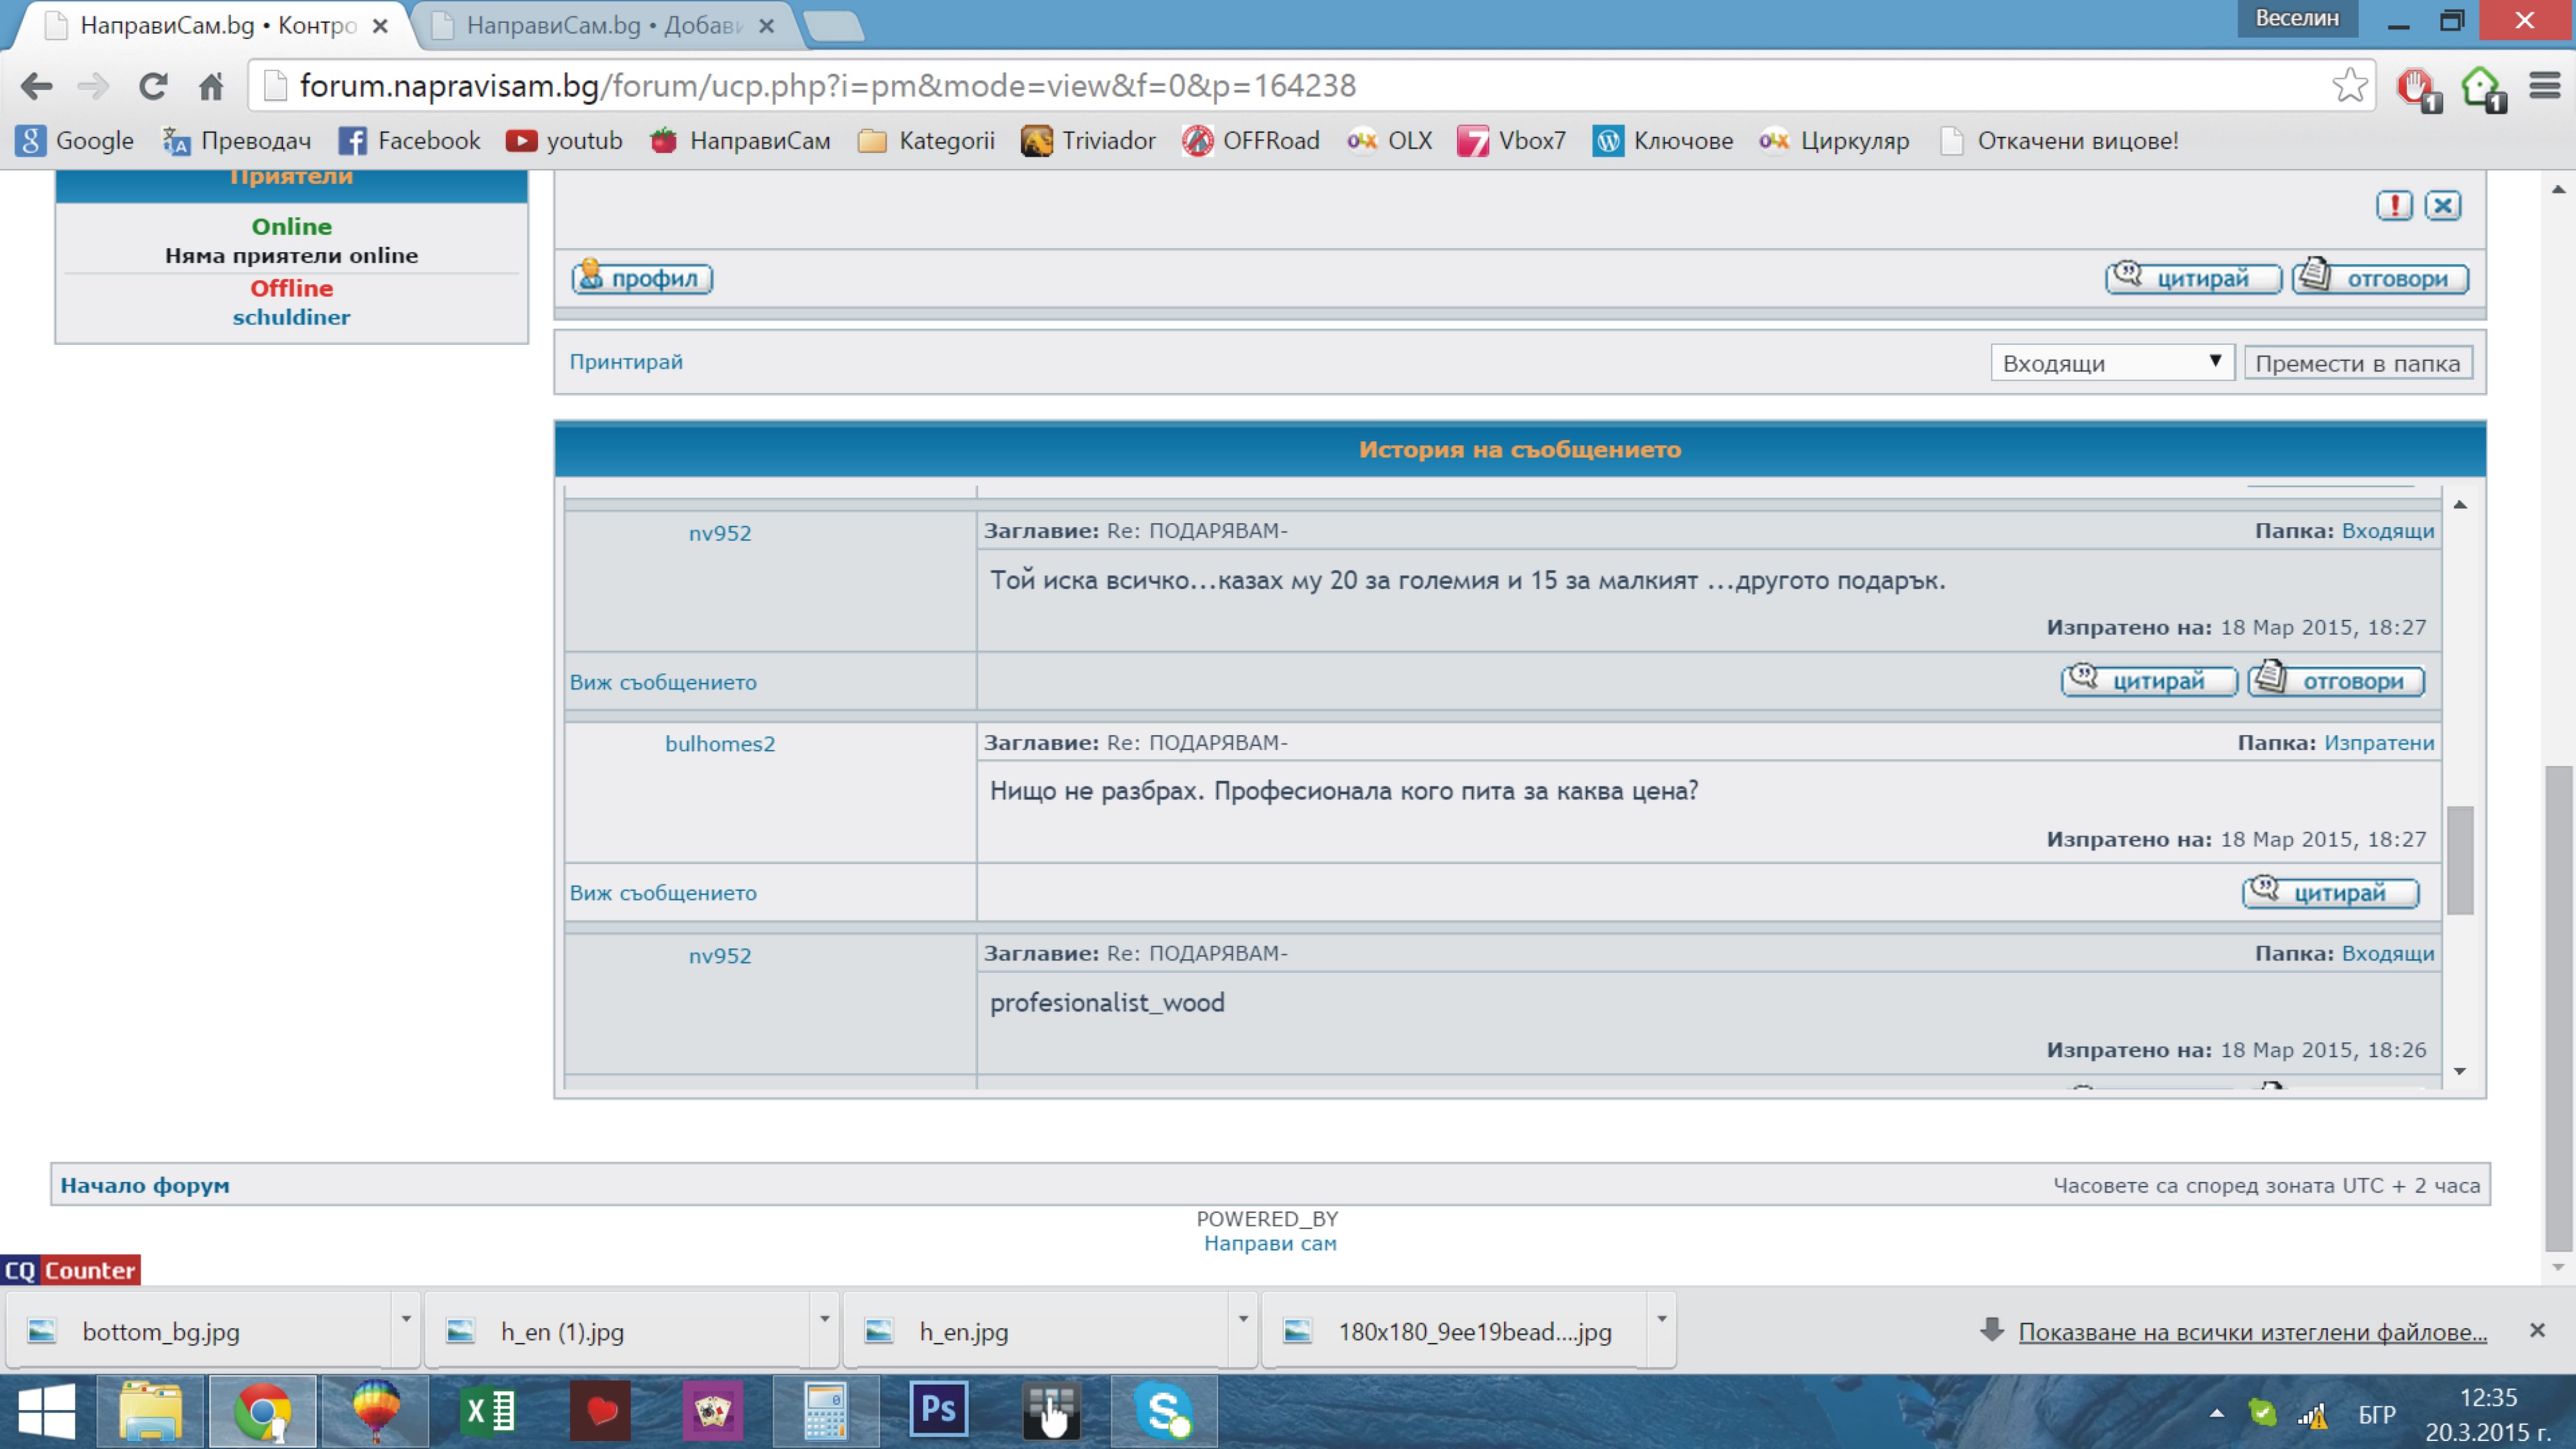Show hidden system tray icons

2217,1413
